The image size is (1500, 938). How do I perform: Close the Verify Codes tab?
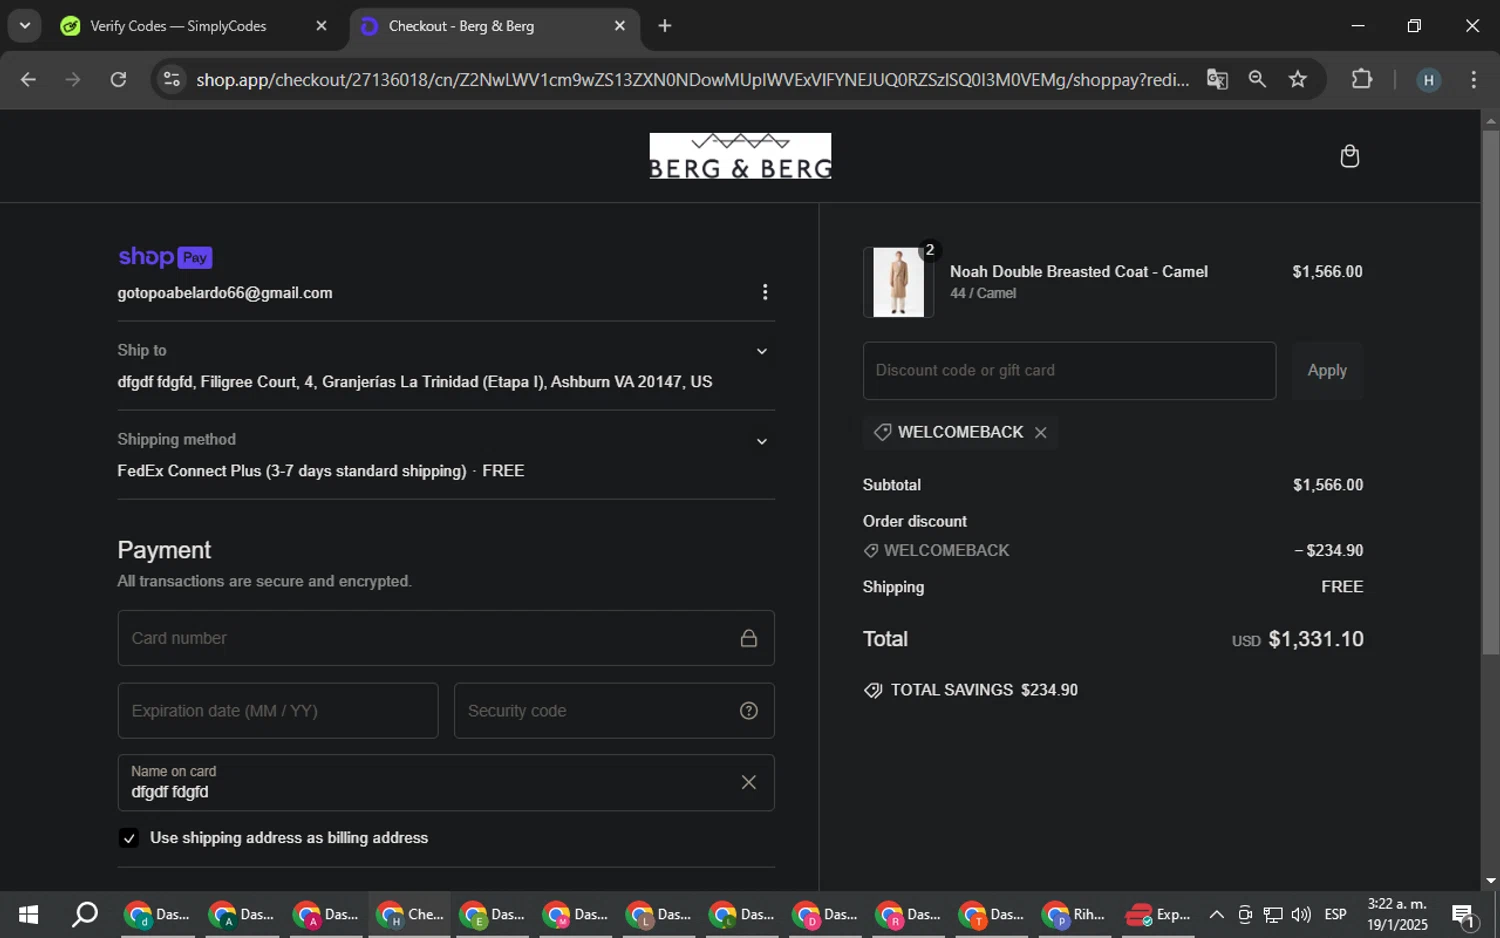pyautogui.click(x=321, y=26)
